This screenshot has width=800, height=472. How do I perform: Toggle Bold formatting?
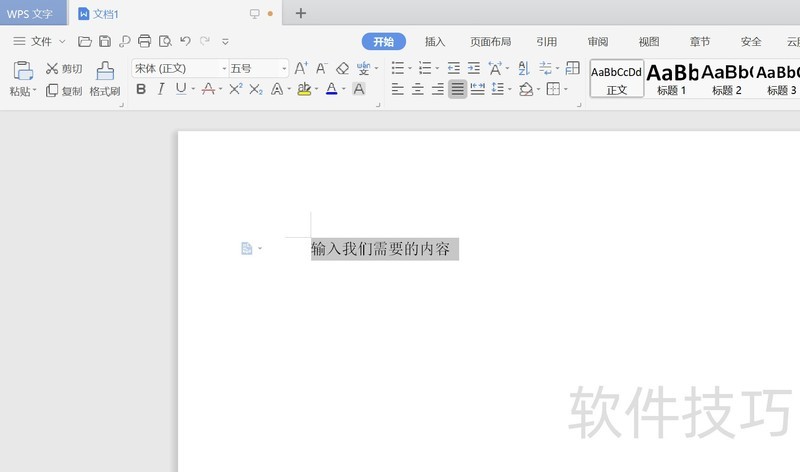coord(141,89)
